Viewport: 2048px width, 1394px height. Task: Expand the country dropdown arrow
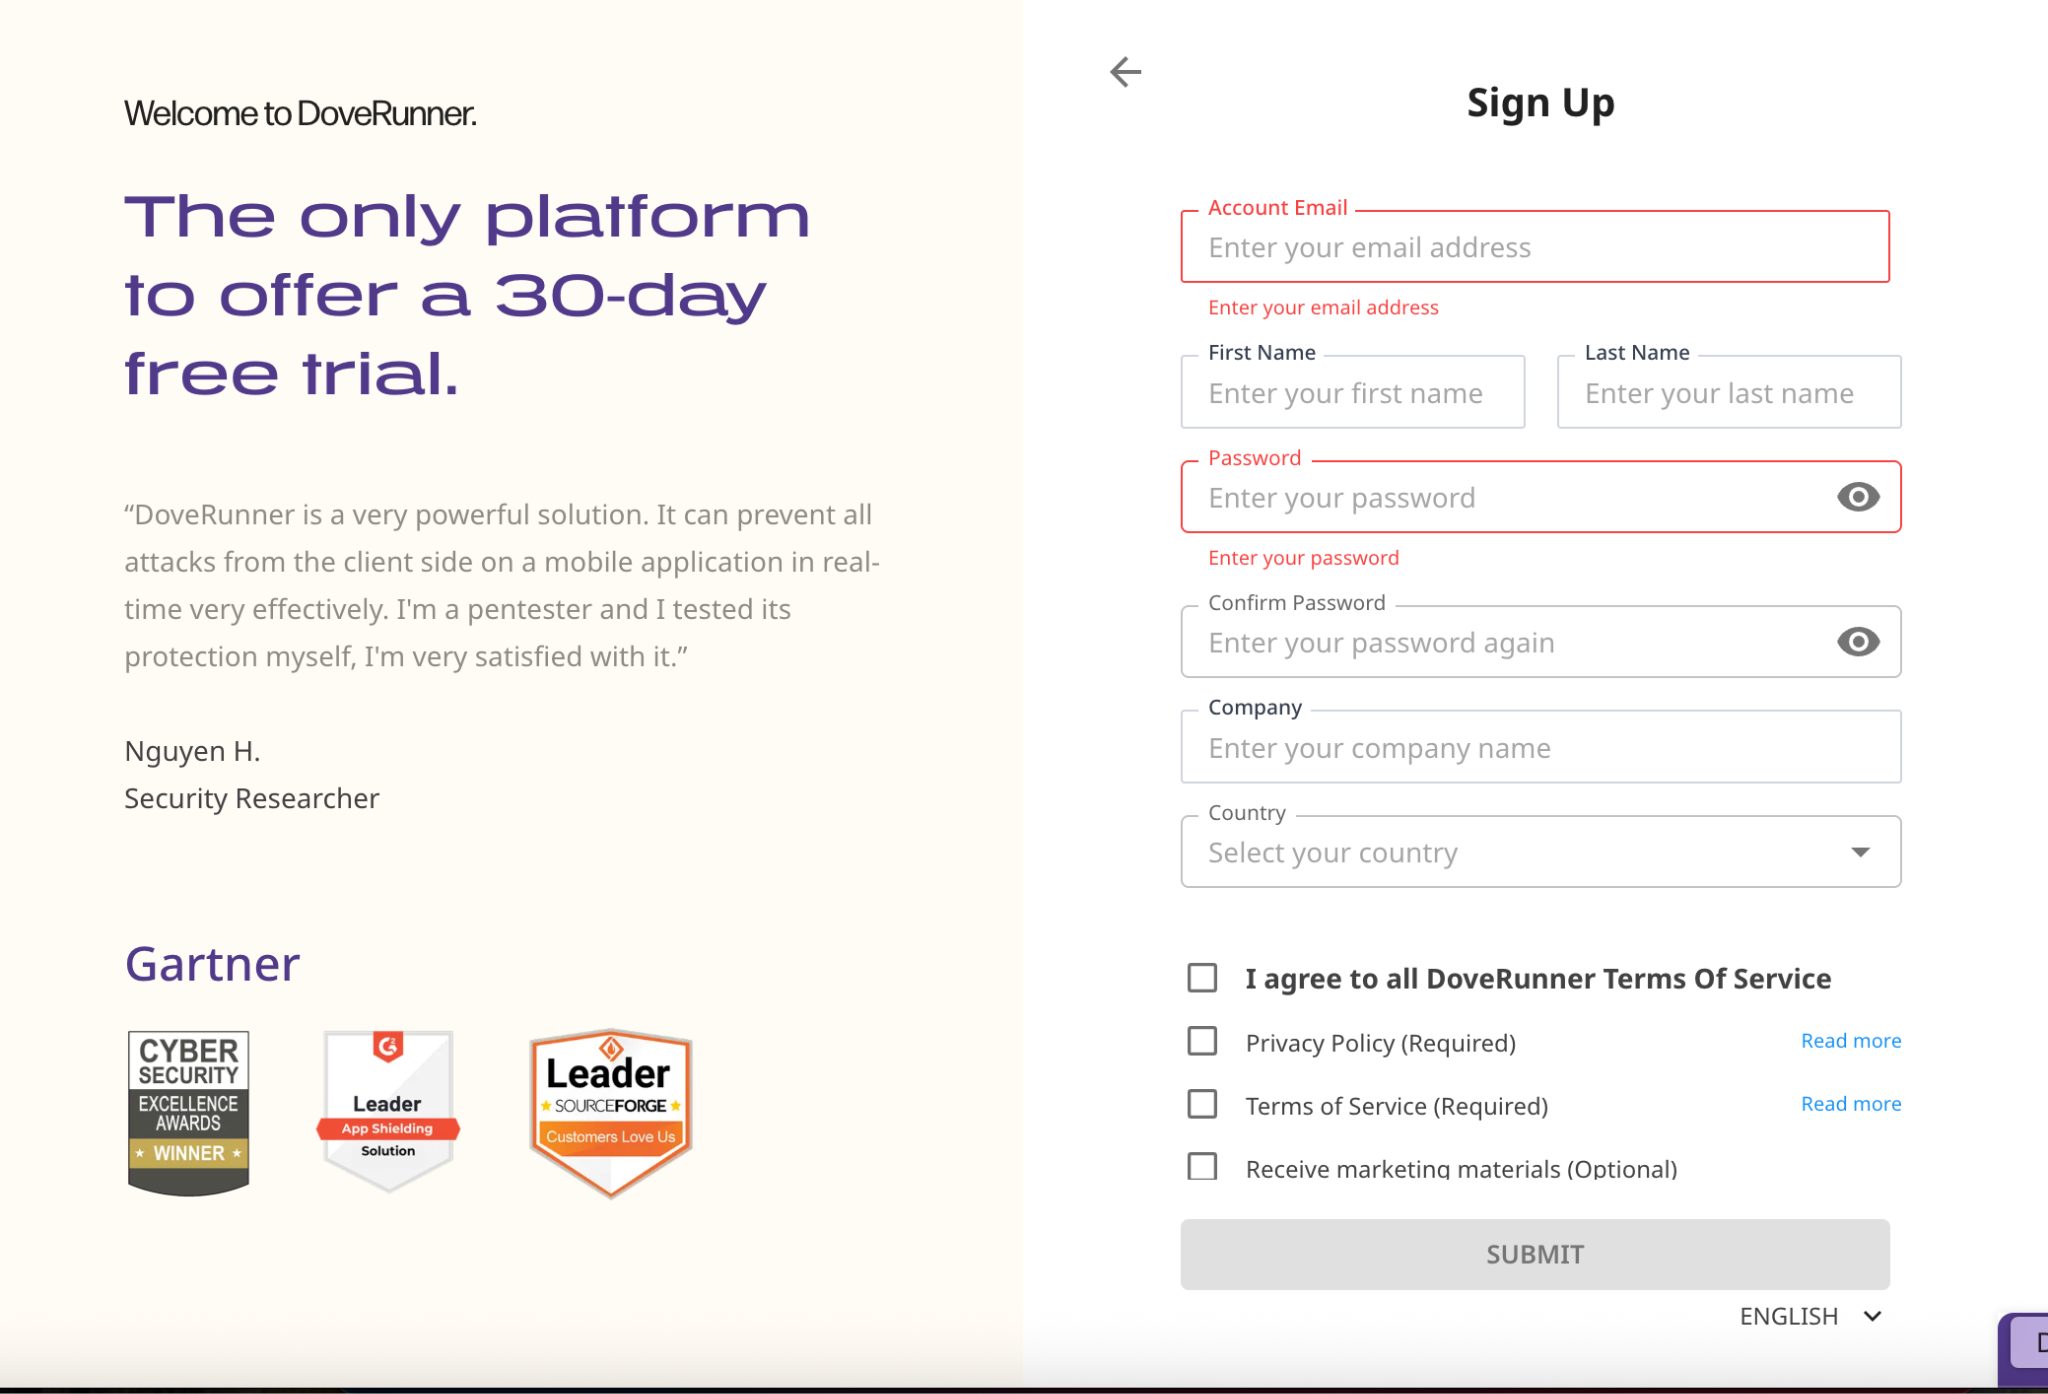[1860, 852]
